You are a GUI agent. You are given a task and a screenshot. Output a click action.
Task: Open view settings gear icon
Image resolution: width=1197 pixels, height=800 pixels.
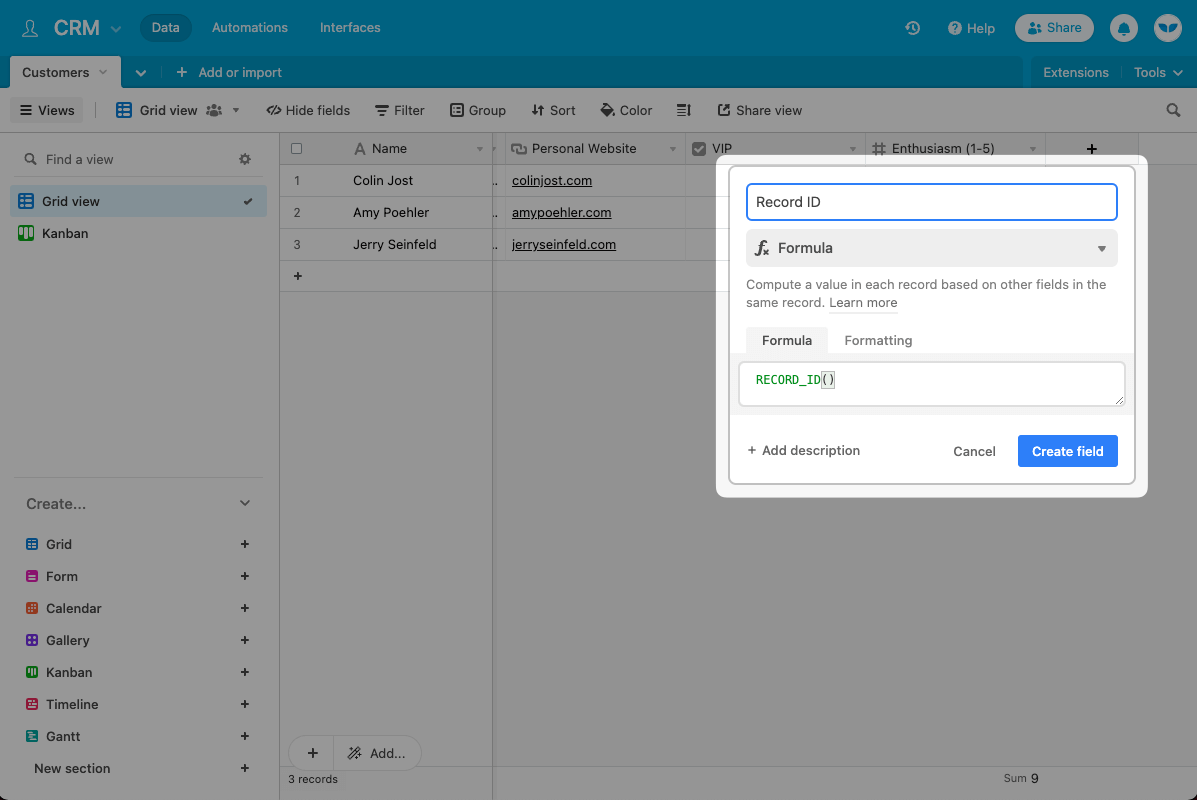pyautogui.click(x=245, y=159)
